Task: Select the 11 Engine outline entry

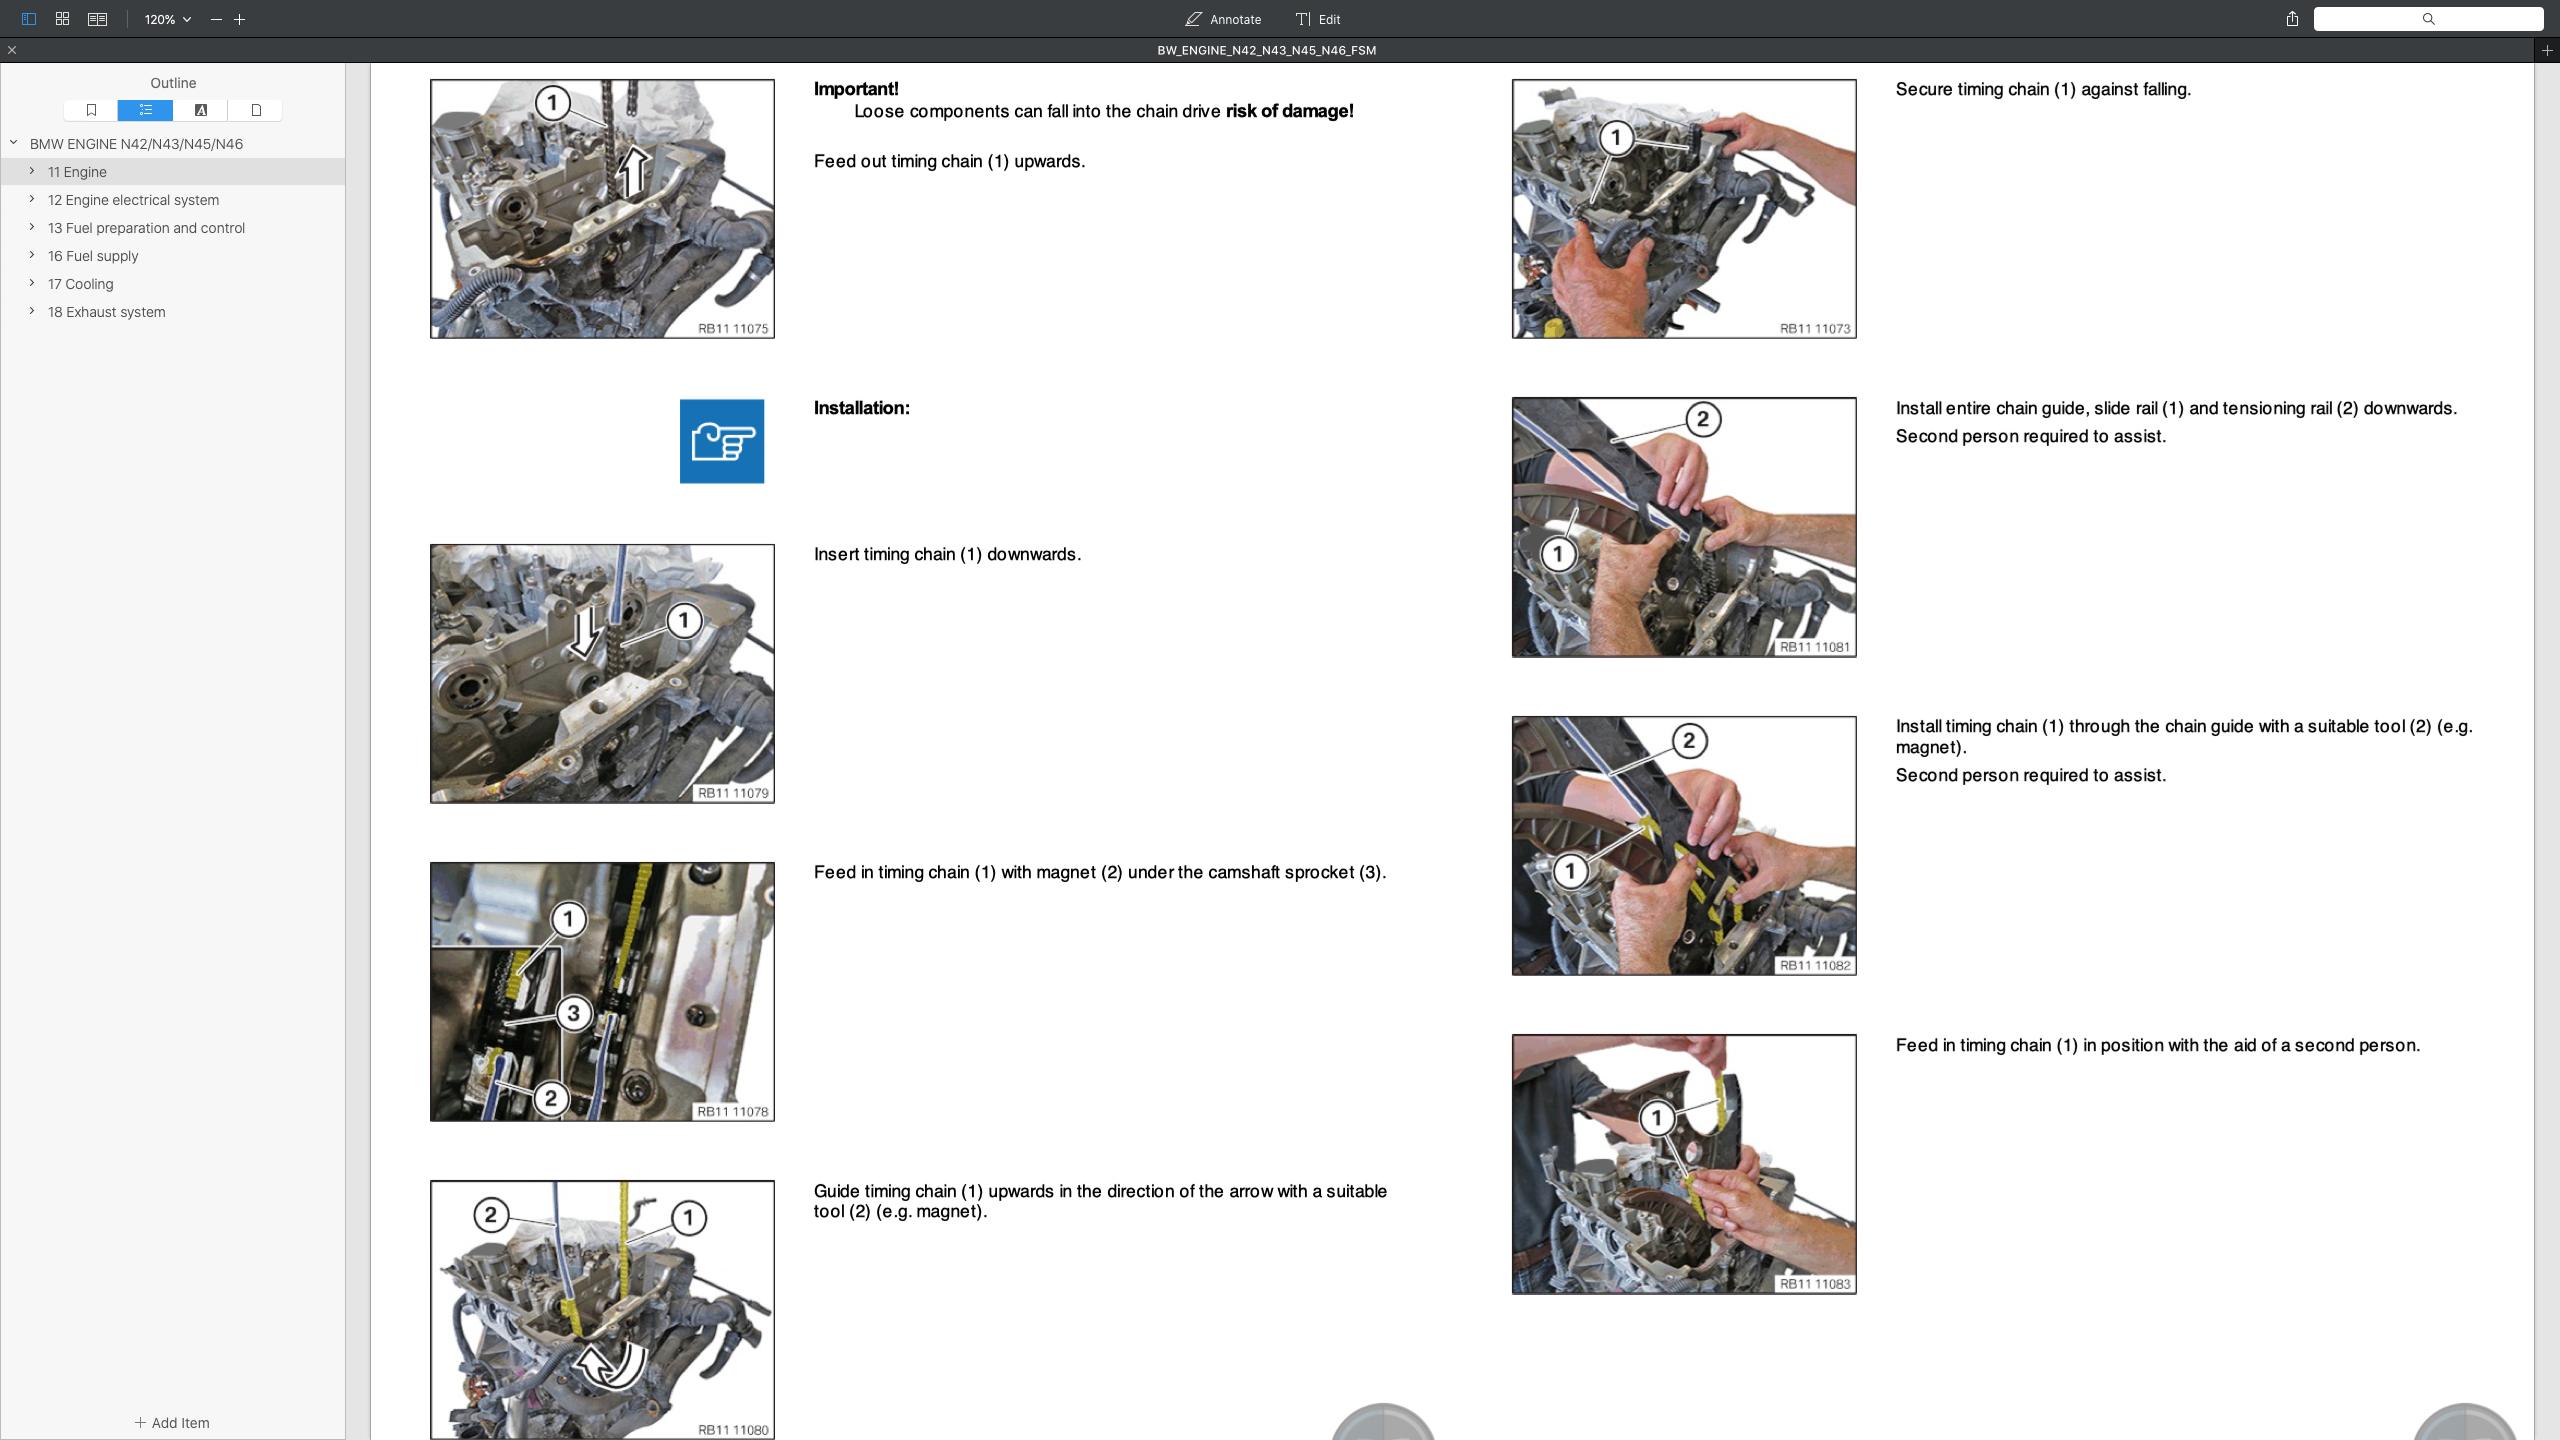Action: pos(173,172)
